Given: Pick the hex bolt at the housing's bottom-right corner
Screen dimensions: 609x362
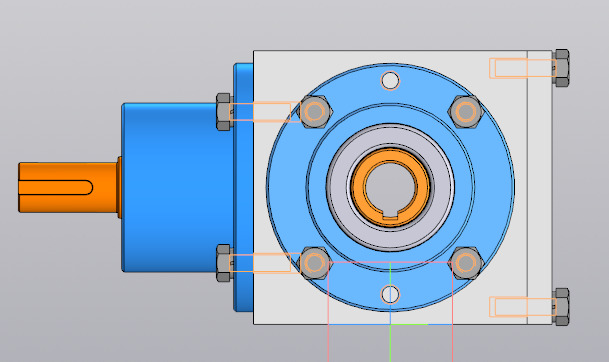Looking at the screenshot, I should tap(562, 307).
